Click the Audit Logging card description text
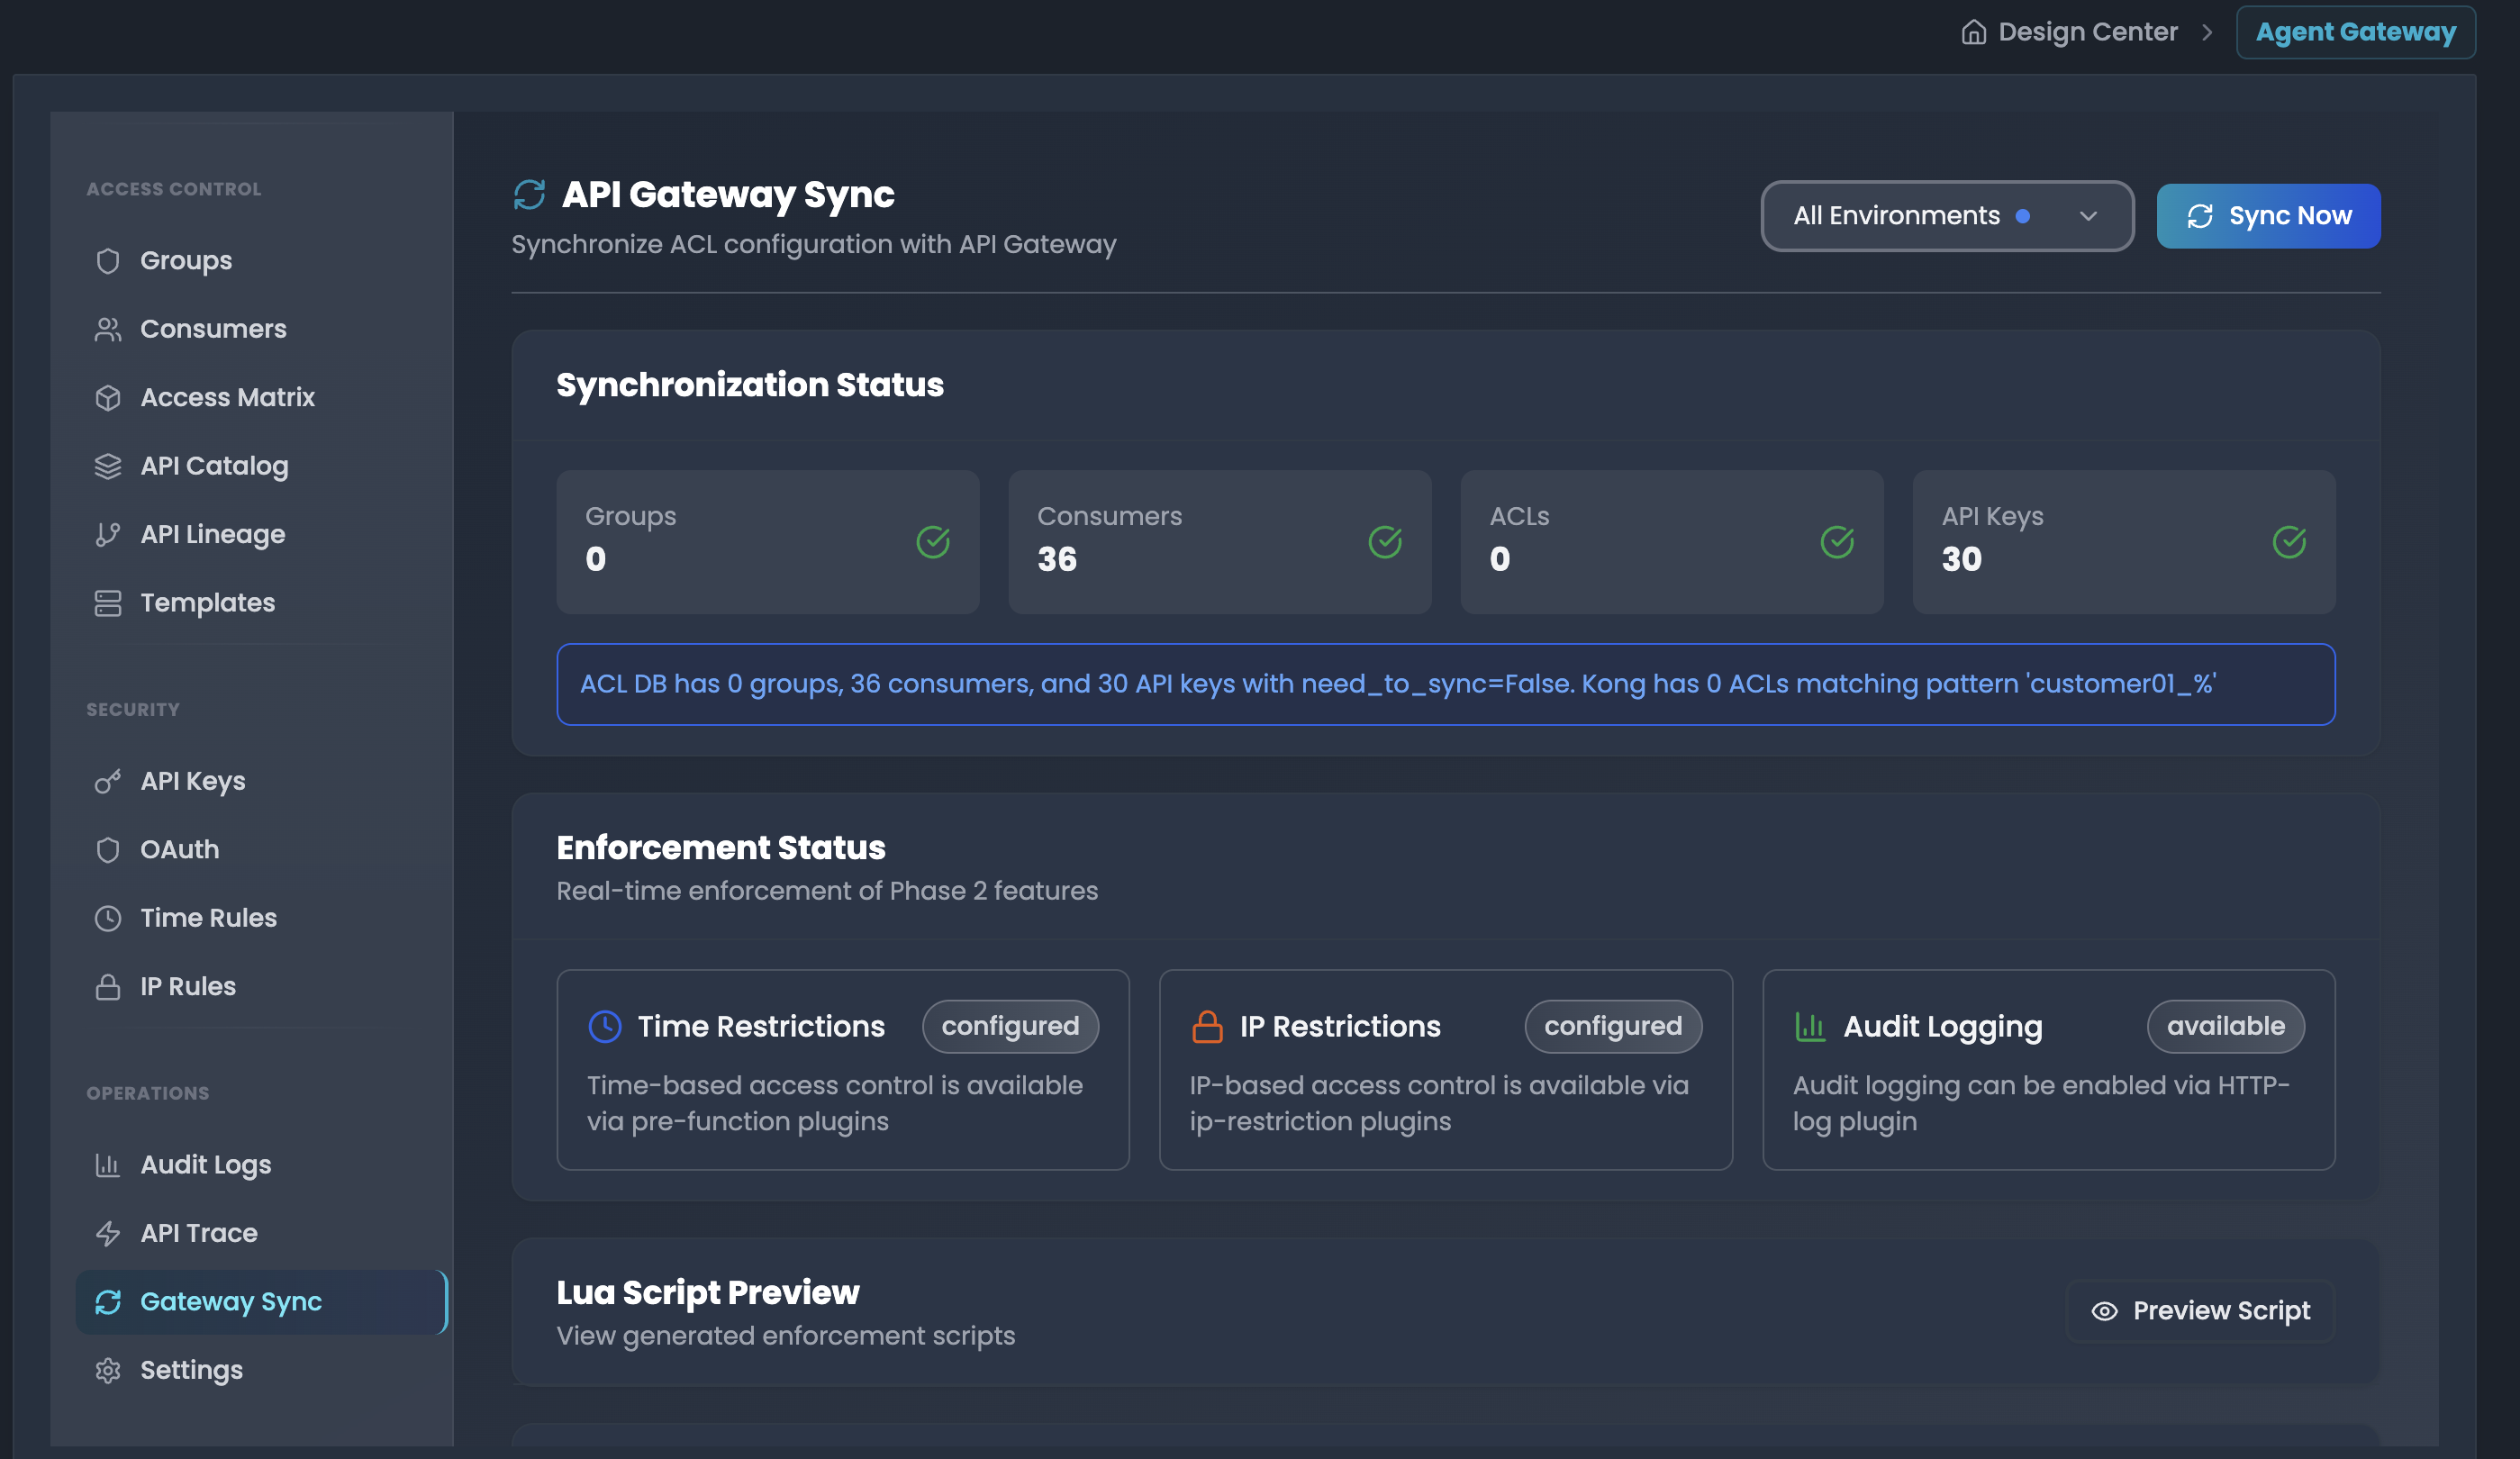 2041,1103
